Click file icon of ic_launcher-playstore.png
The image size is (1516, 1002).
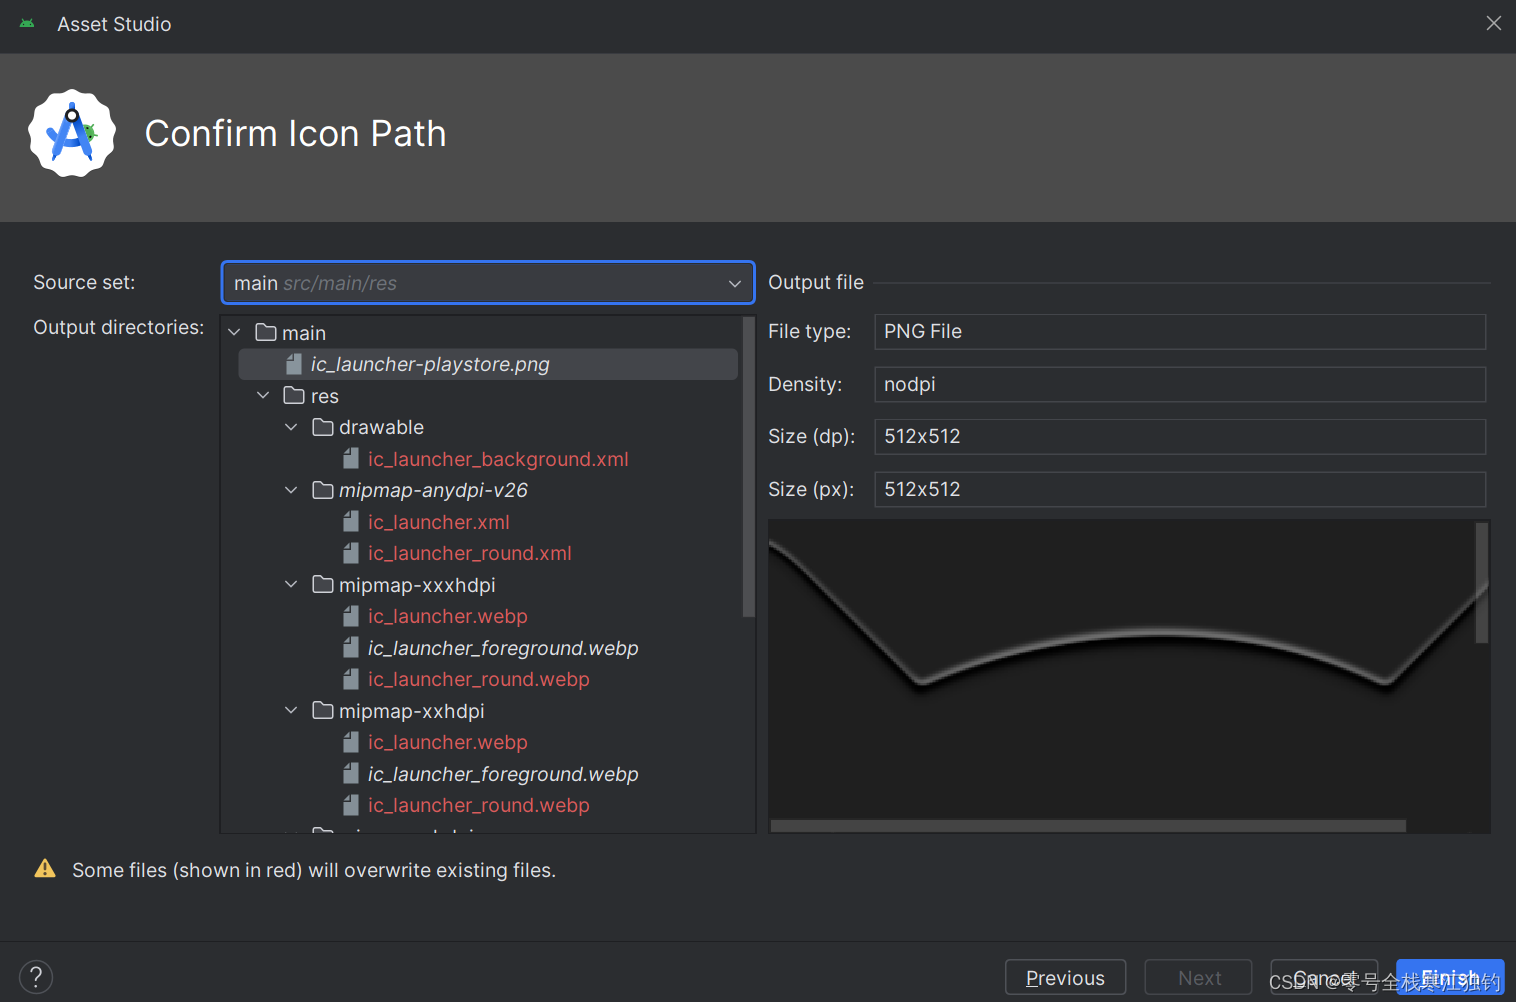pos(294,364)
